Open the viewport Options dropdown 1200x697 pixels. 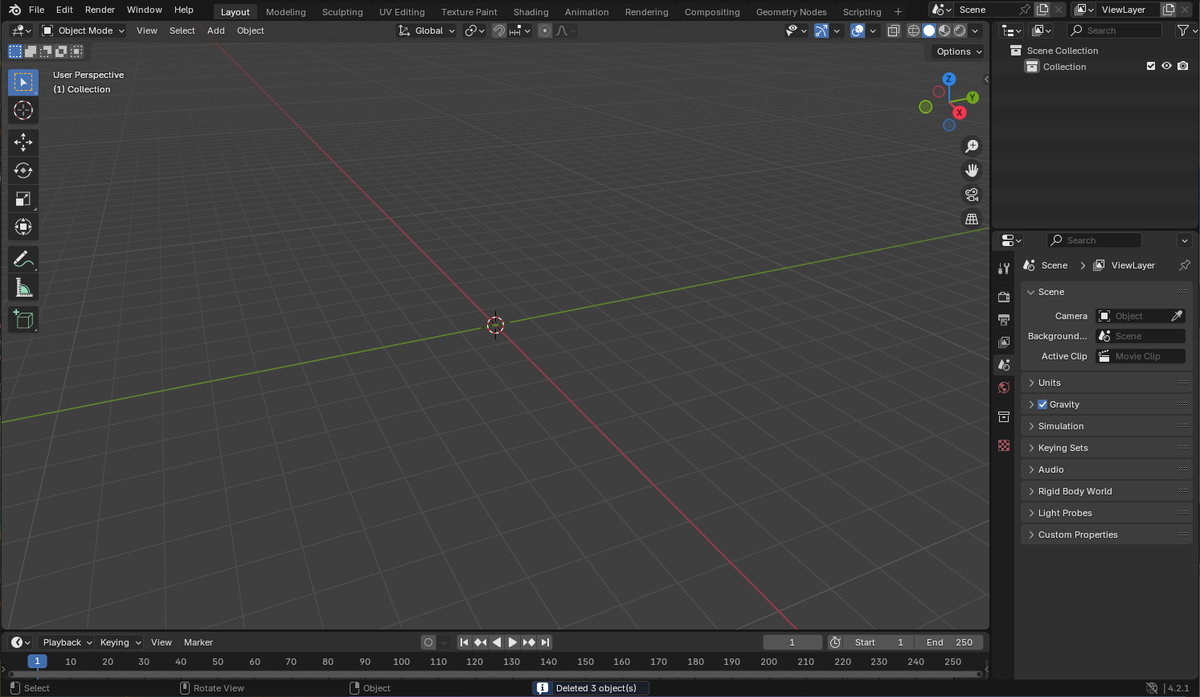[958, 51]
